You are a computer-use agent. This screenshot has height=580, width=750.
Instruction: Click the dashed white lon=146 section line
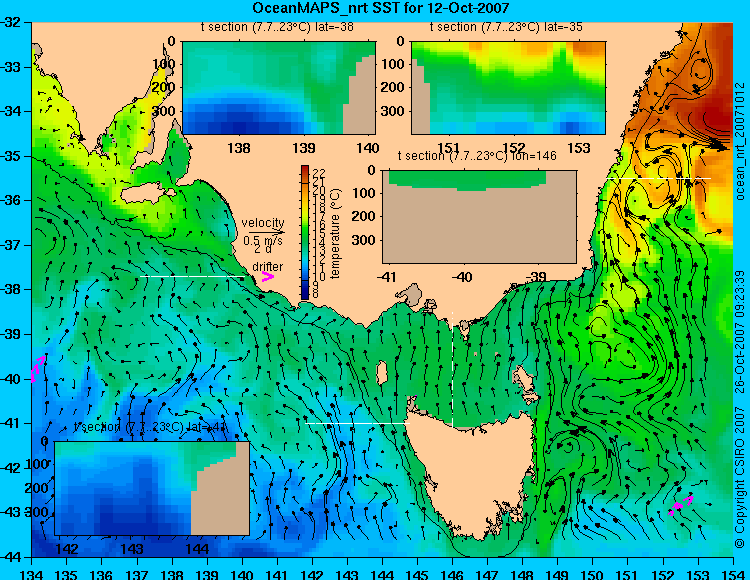click(452, 369)
